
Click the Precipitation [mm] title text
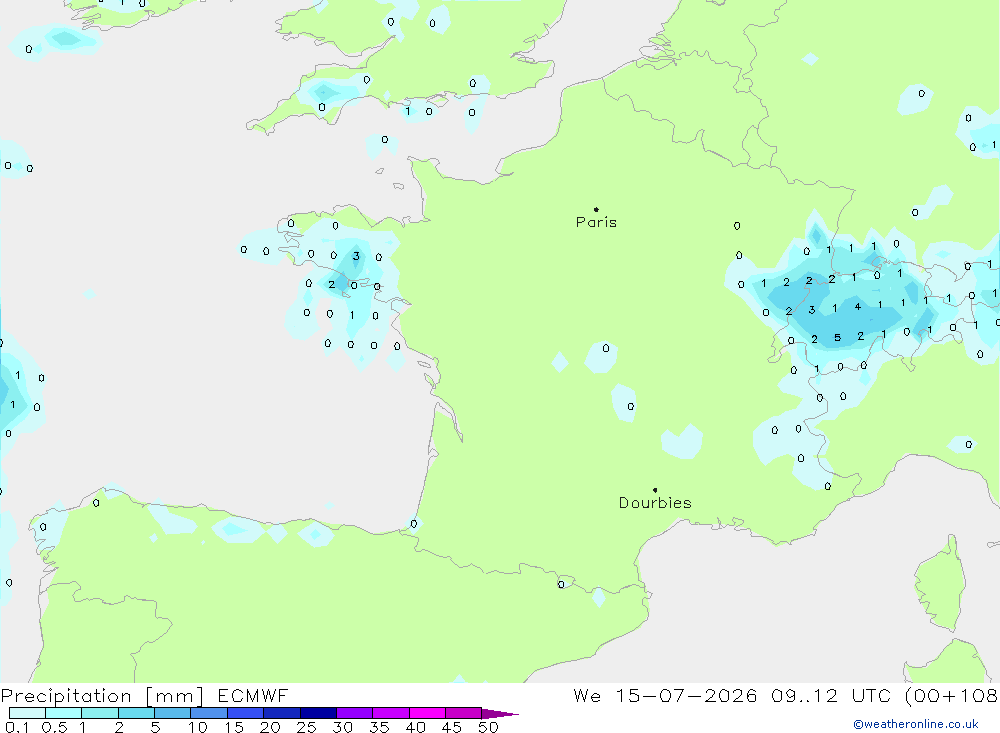102,696
